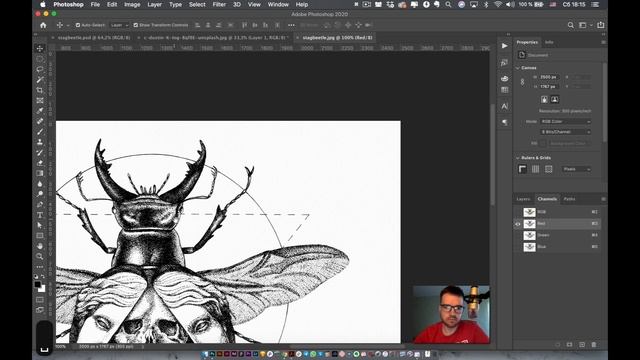Select the Blur tool
This screenshot has width=640, height=360.
tap(40, 184)
